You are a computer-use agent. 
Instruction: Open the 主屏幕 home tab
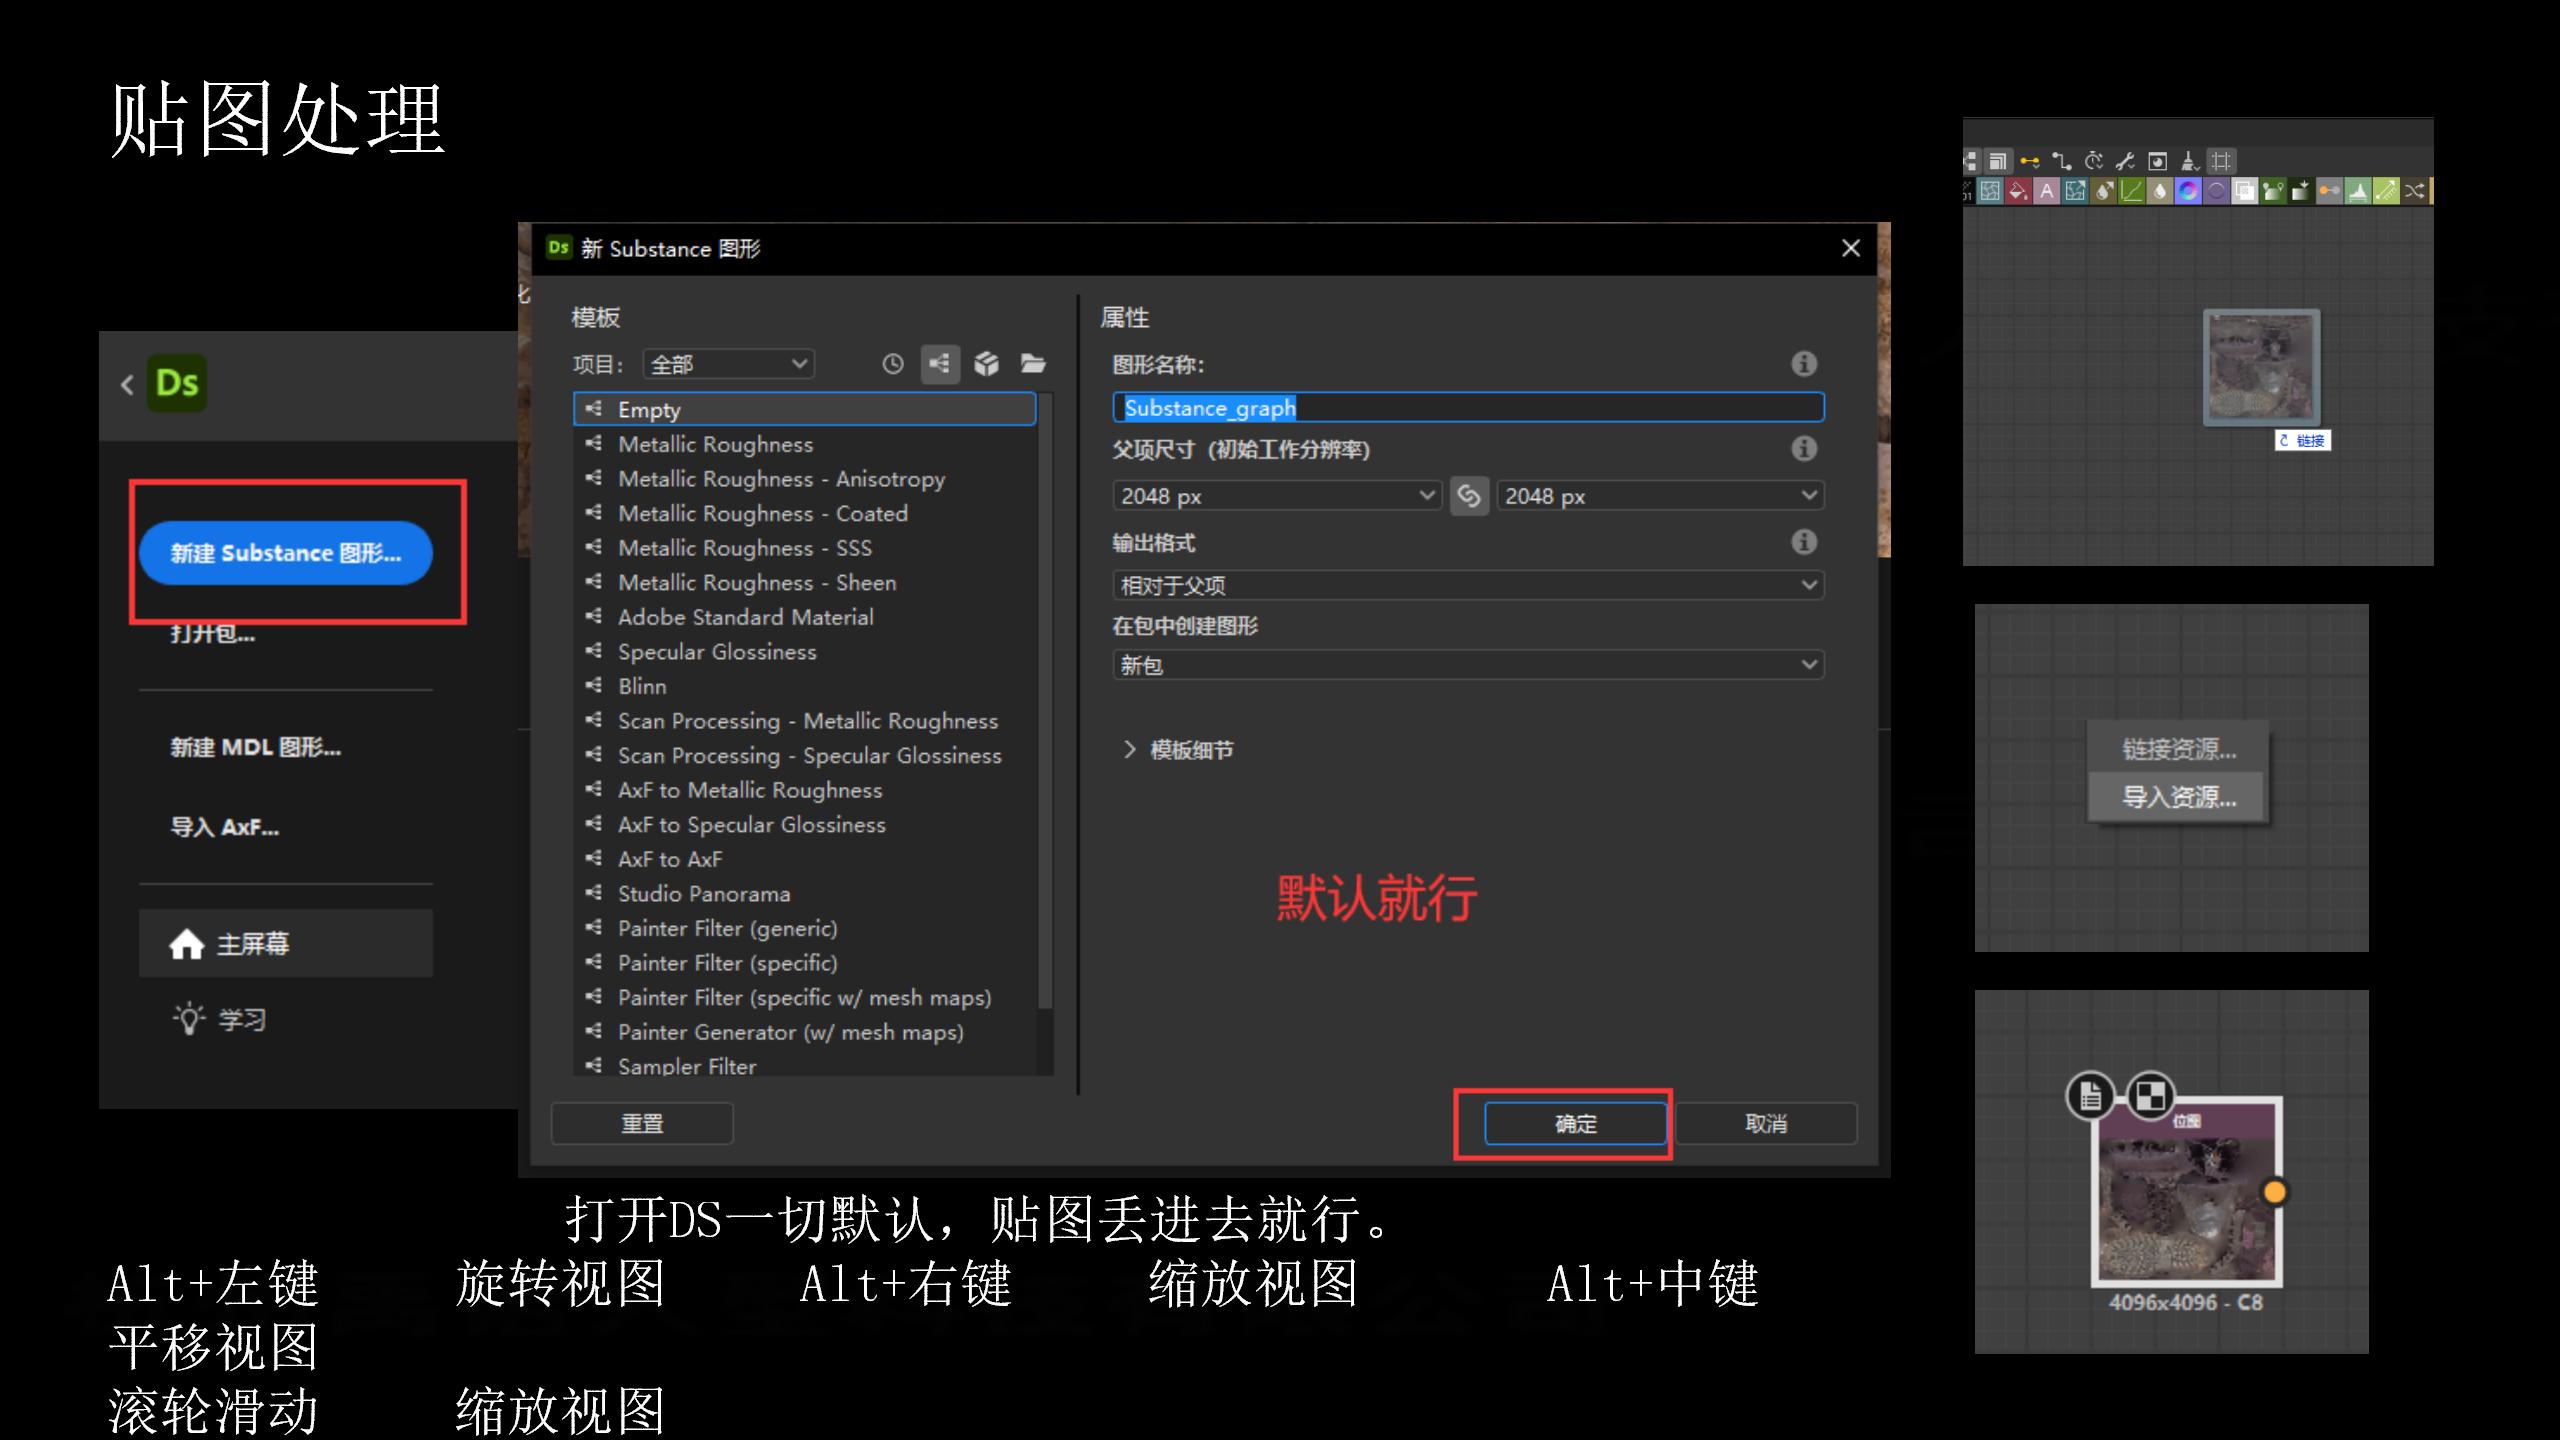click(x=285, y=943)
